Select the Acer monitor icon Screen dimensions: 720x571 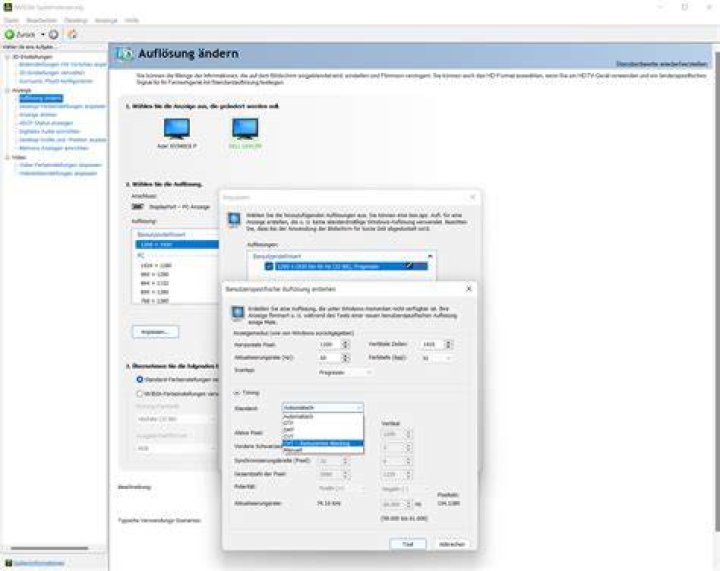click(x=177, y=129)
